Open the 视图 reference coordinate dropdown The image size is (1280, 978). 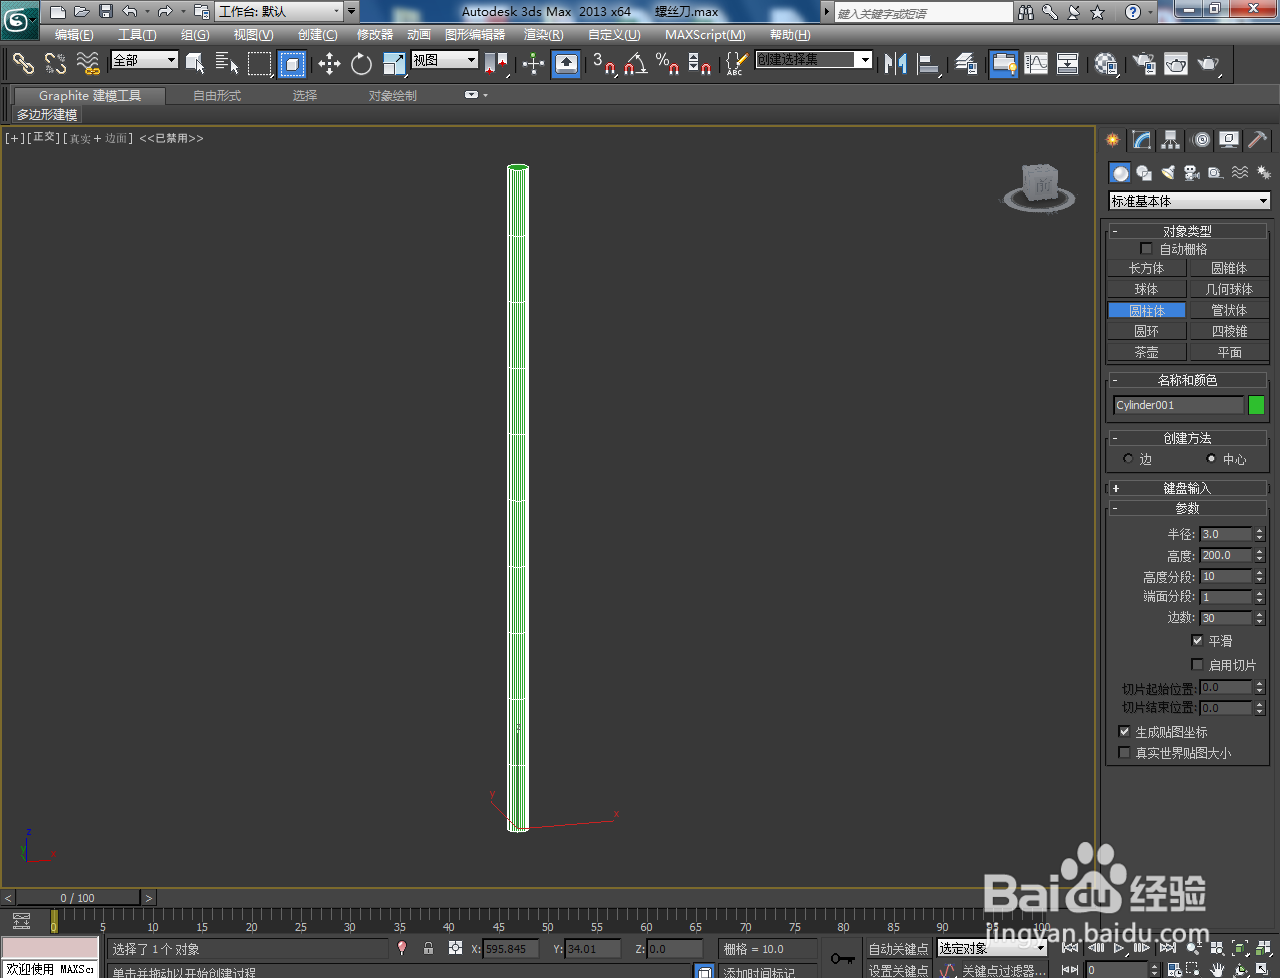(445, 60)
